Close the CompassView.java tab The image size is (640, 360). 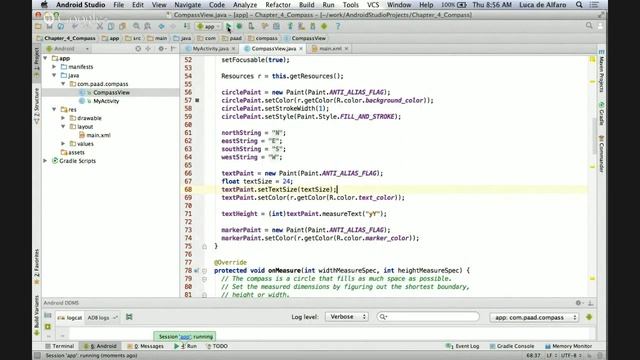click(301, 49)
